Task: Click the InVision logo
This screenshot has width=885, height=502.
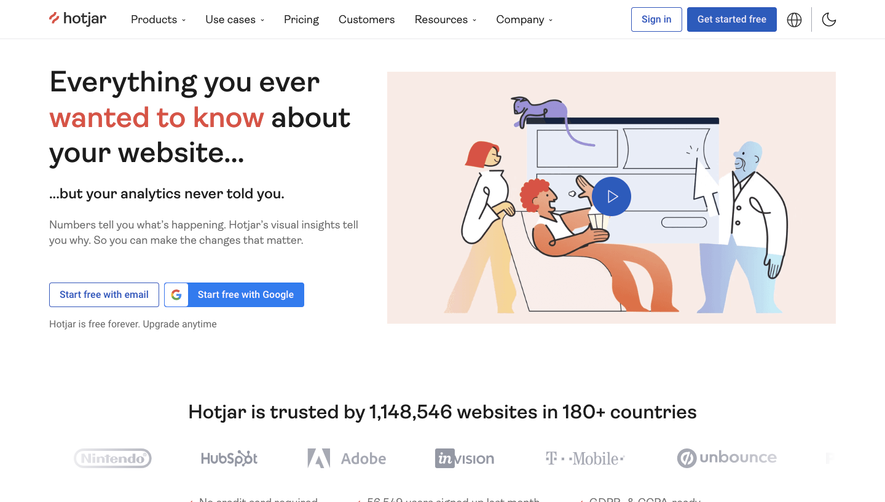Action: coord(465,459)
